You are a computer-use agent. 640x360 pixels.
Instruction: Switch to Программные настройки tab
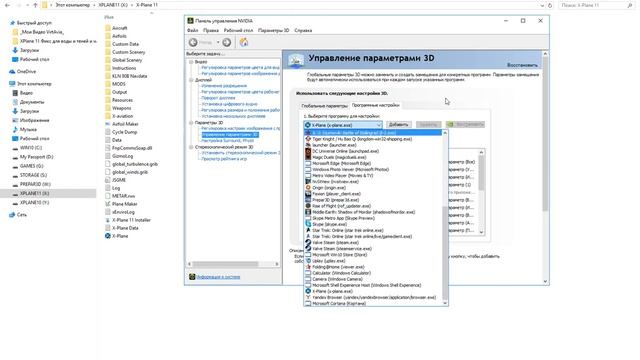click(x=376, y=105)
